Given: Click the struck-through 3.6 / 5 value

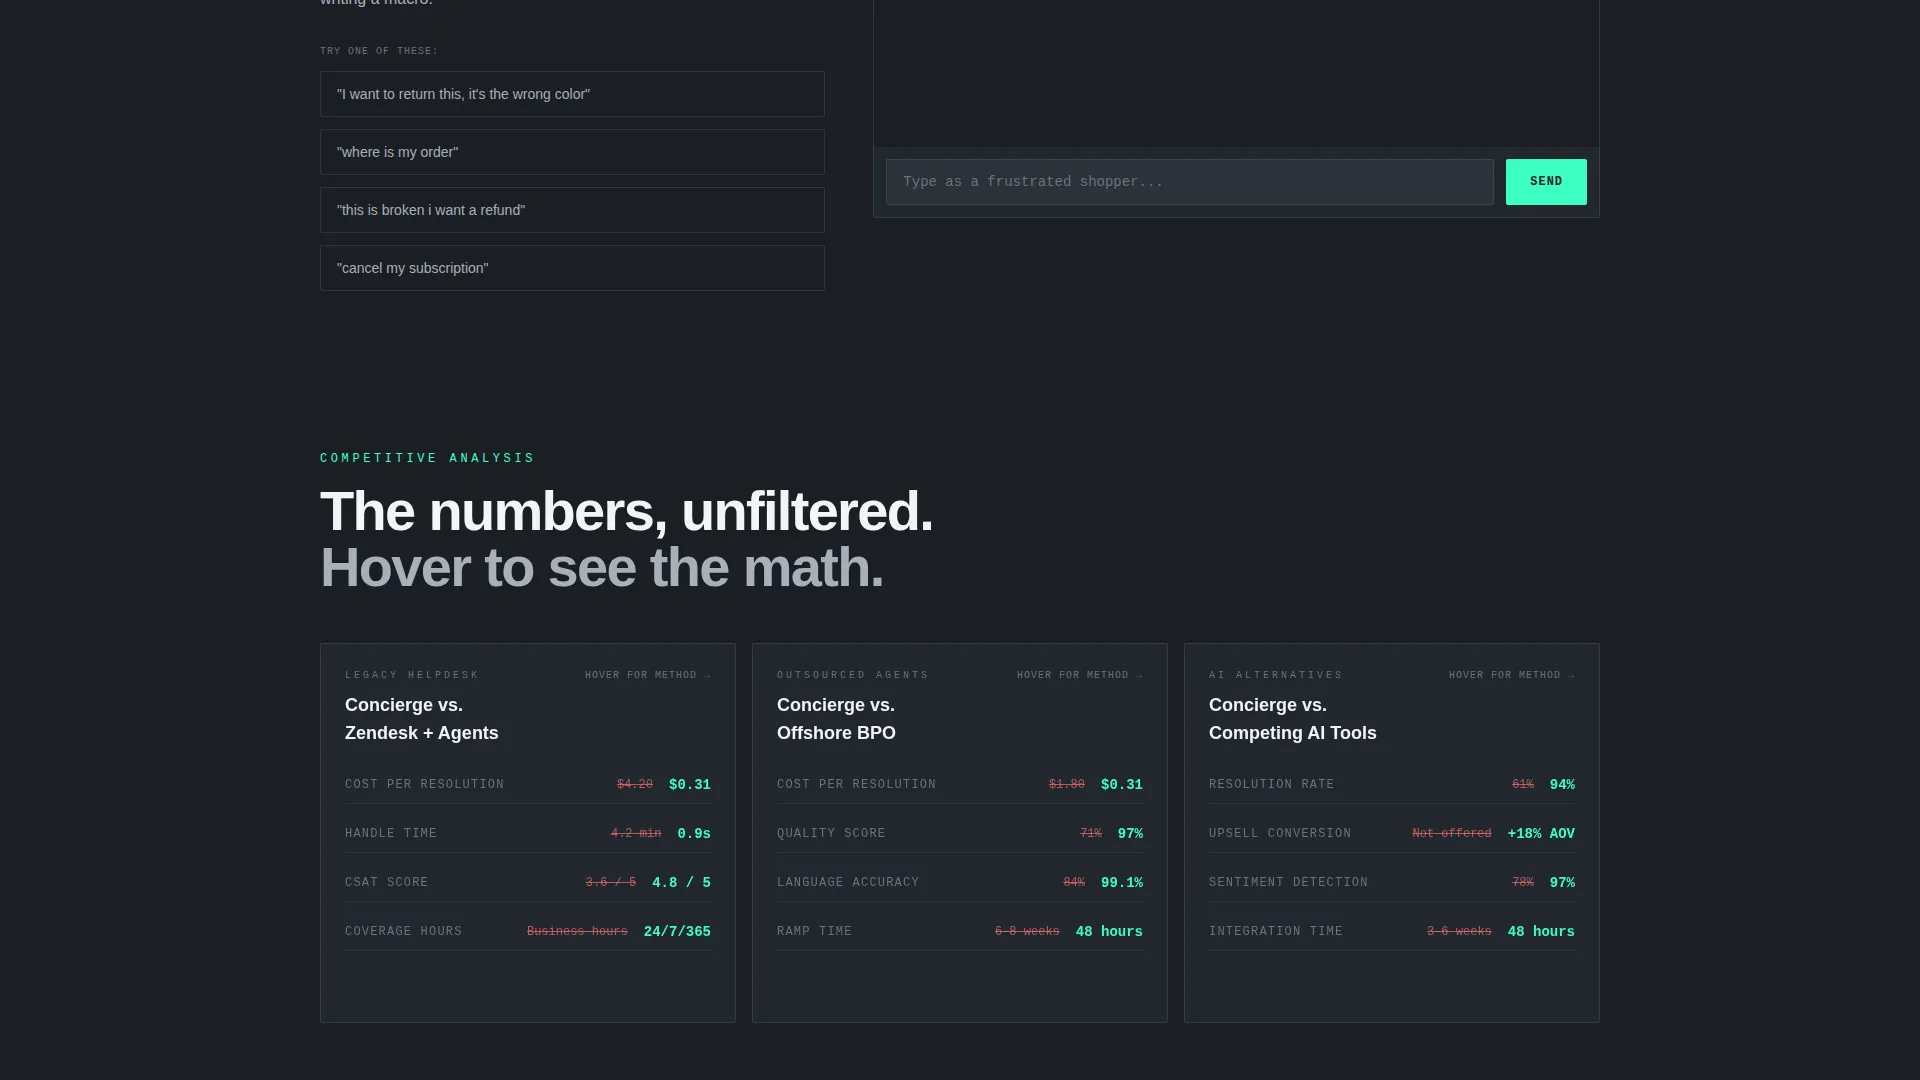Looking at the screenshot, I should pos(611,883).
